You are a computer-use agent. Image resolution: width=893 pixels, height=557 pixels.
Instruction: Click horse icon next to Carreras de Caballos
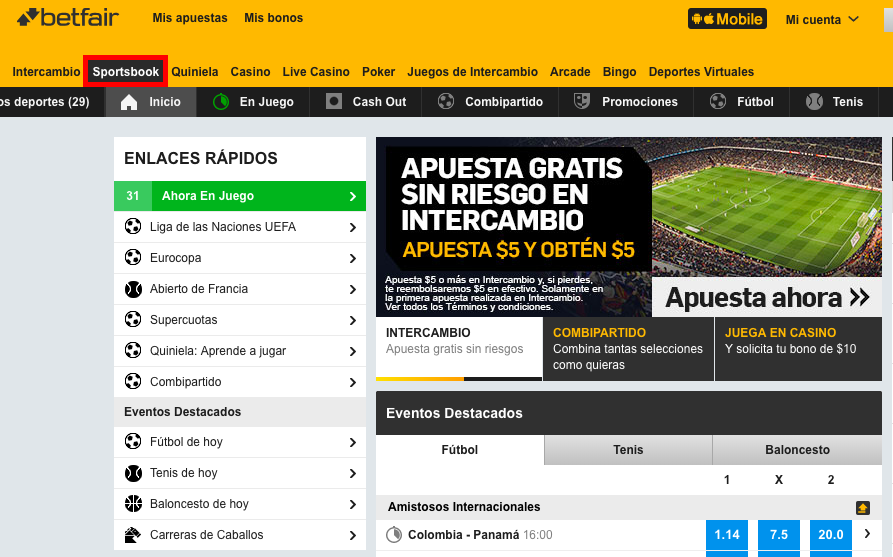point(133,535)
